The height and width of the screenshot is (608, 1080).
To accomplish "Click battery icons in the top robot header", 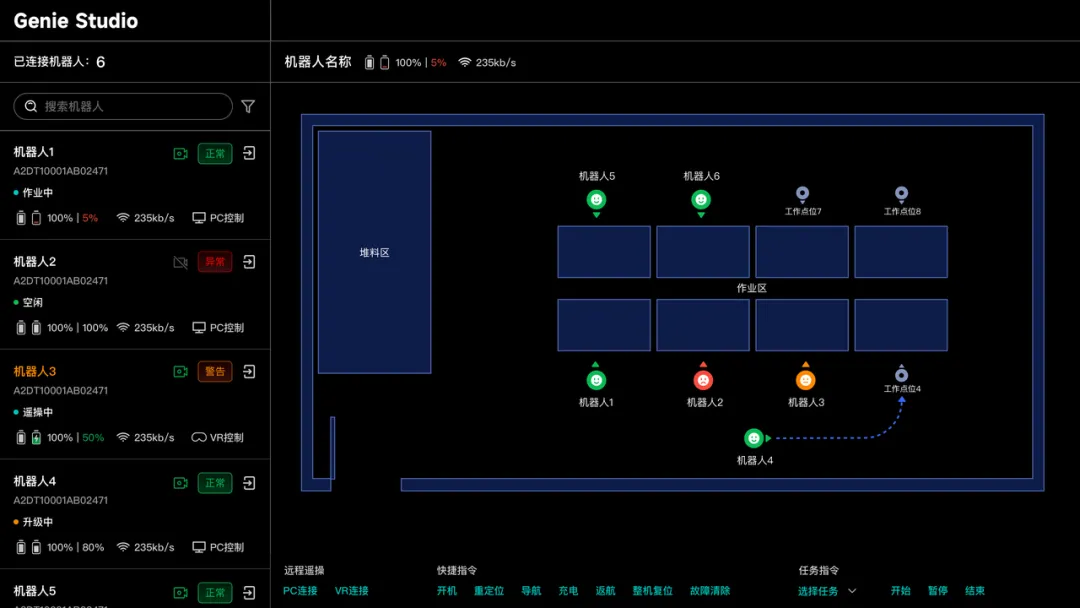I will [x=377, y=63].
